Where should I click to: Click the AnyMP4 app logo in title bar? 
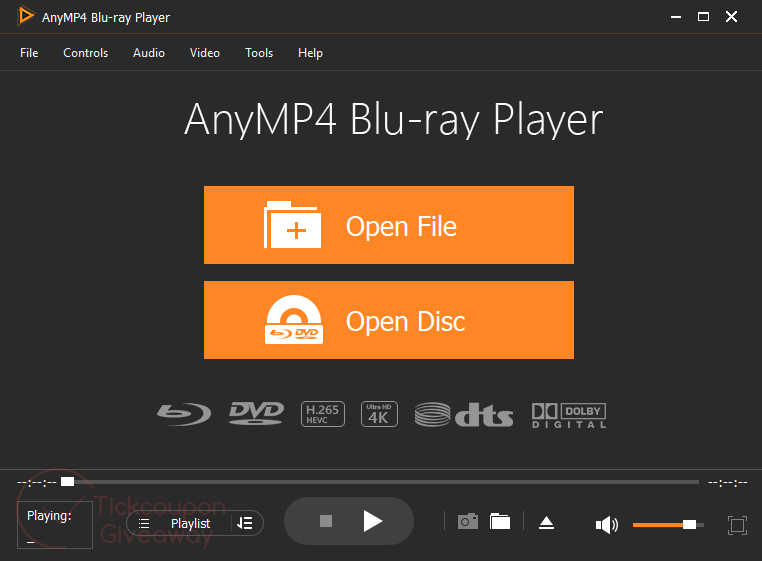tap(25, 16)
